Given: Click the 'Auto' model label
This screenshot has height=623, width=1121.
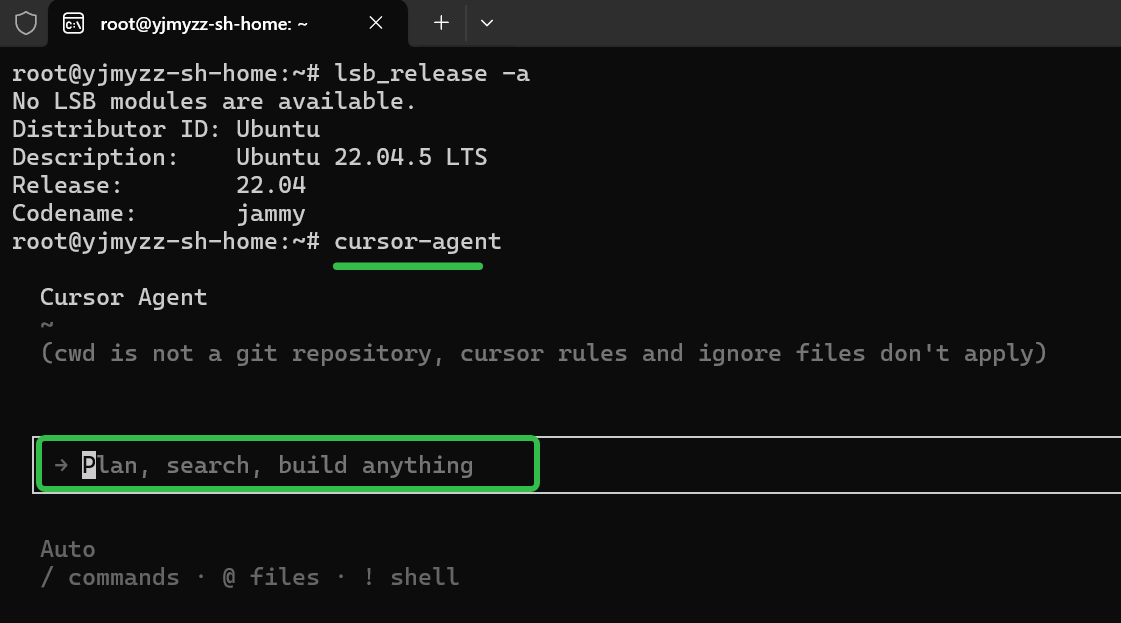Looking at the screenshot, I should click(x=67, y=549).
